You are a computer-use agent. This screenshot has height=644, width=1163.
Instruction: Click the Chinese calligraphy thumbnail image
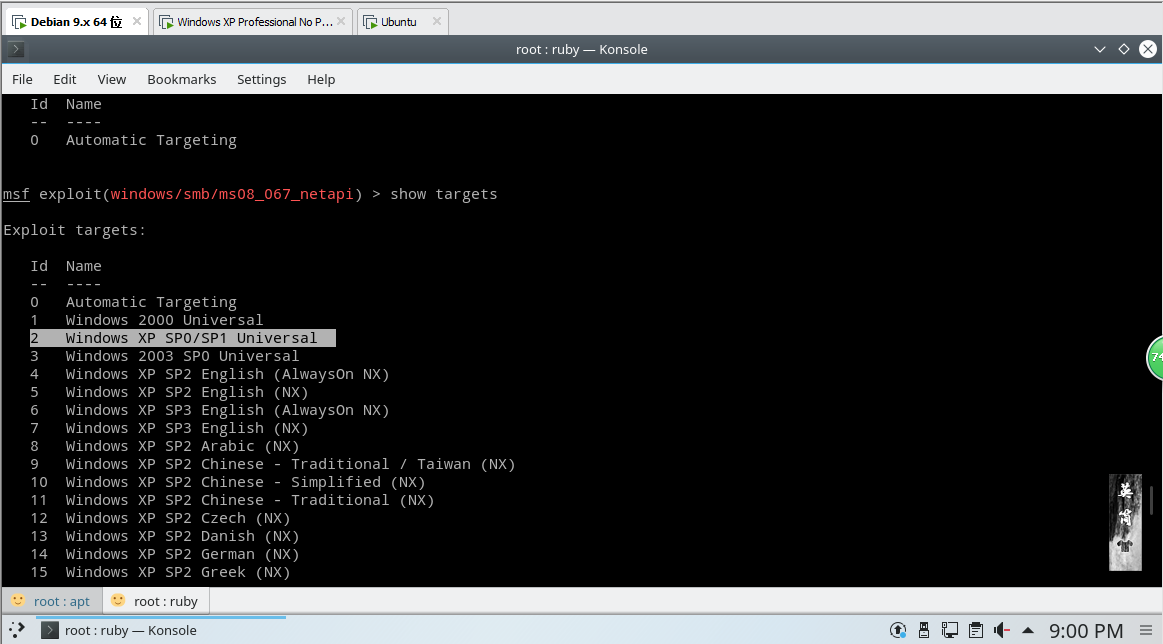click(1125, 522)
